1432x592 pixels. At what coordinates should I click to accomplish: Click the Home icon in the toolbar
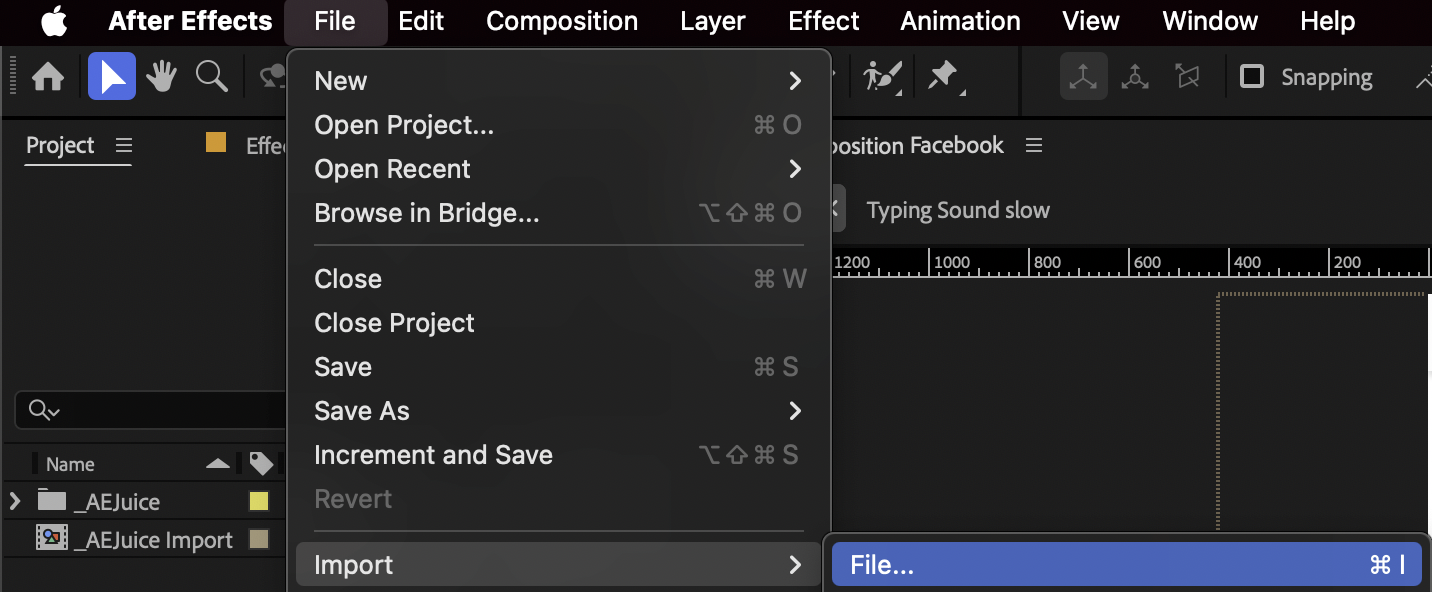coord(48,78)
